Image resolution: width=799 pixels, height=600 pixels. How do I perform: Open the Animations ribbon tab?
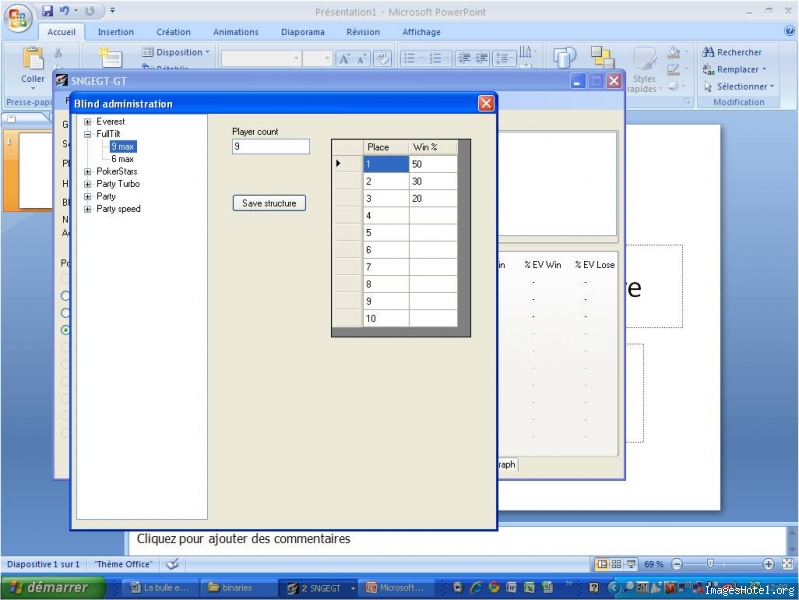(x=235, y=32)
